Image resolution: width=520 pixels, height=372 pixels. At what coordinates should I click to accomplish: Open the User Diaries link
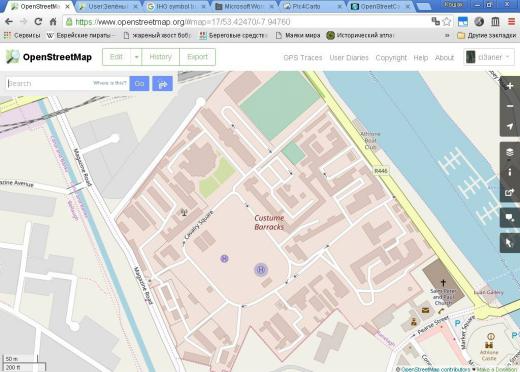pos(349,58)
